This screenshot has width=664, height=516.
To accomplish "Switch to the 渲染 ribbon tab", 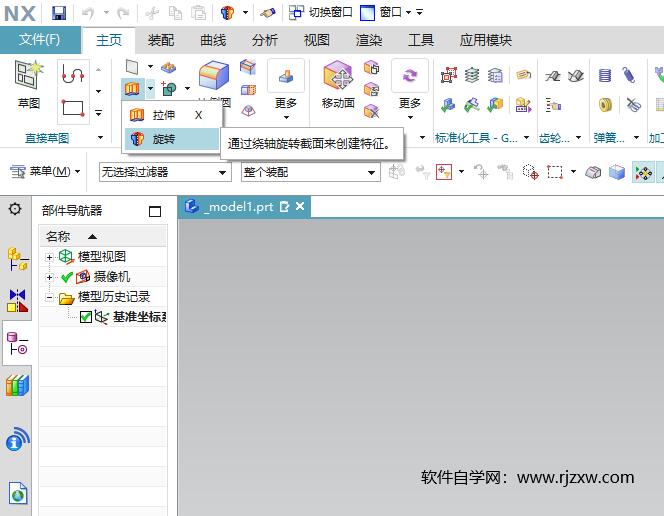I will click(369, 40).
